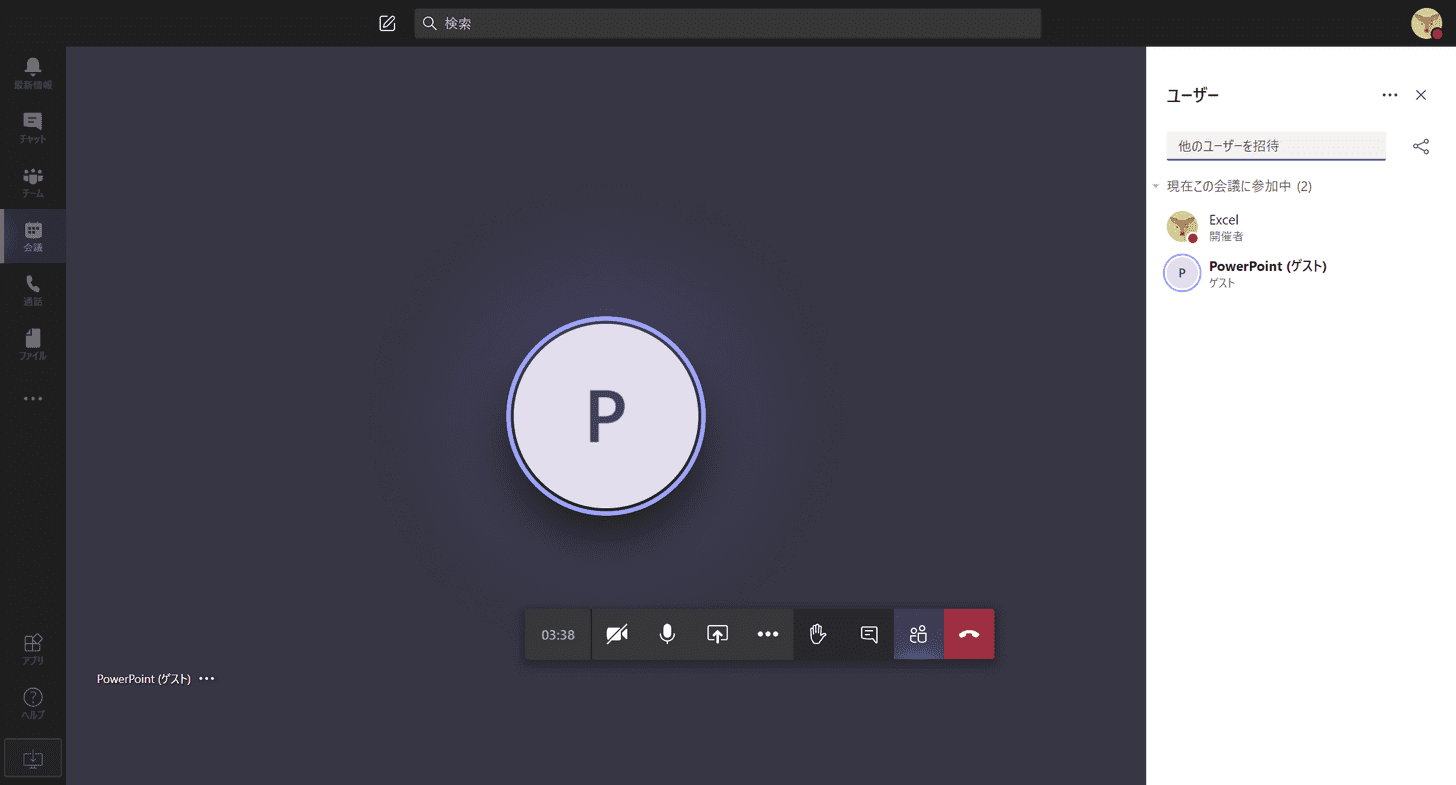Open the Meetings calendar in sidebar
This screenshot has height=785, width=1456.
pos(33,236)
